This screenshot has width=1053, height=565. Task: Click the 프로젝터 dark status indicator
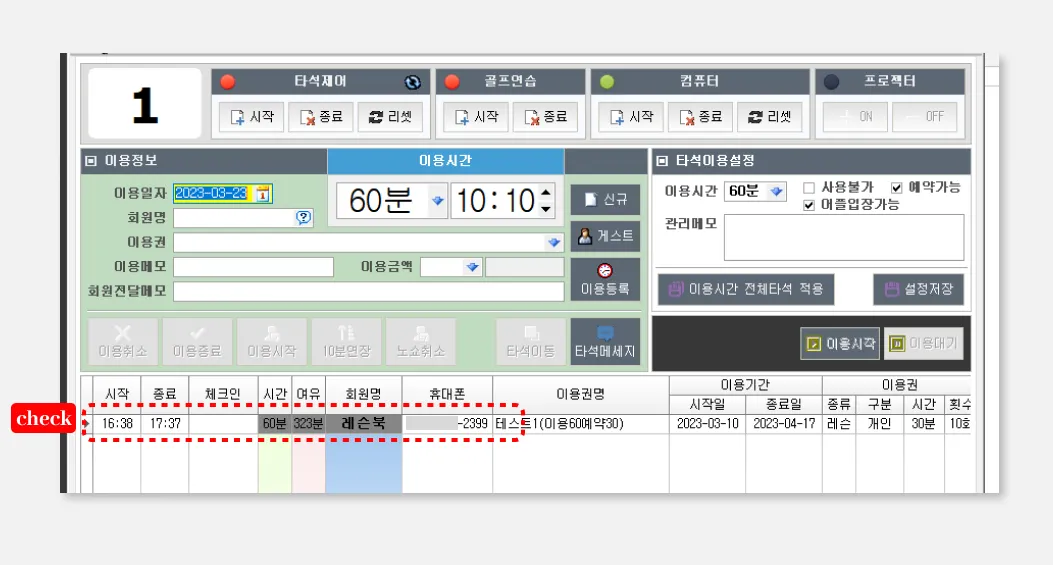click(x=831, y=82)
